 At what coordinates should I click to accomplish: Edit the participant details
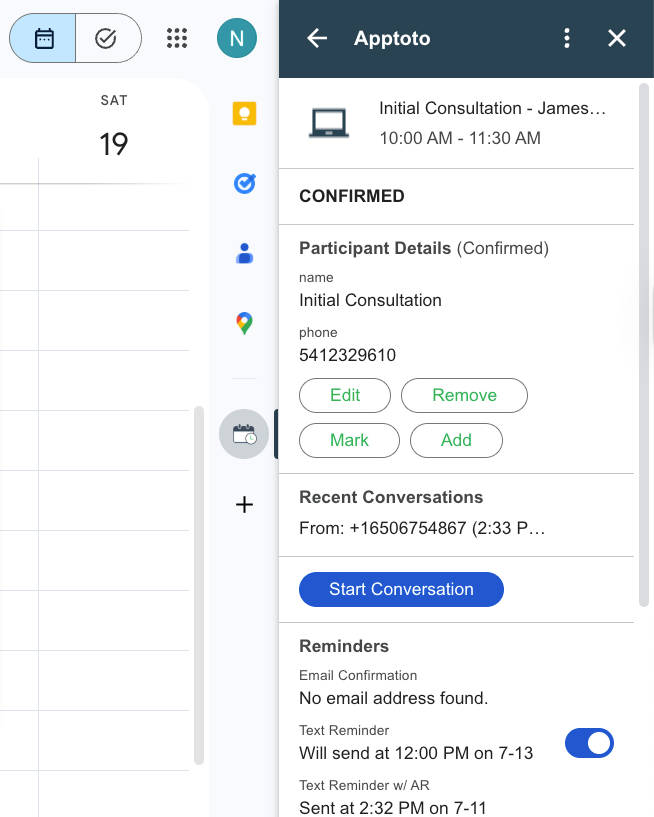[344, 395]
